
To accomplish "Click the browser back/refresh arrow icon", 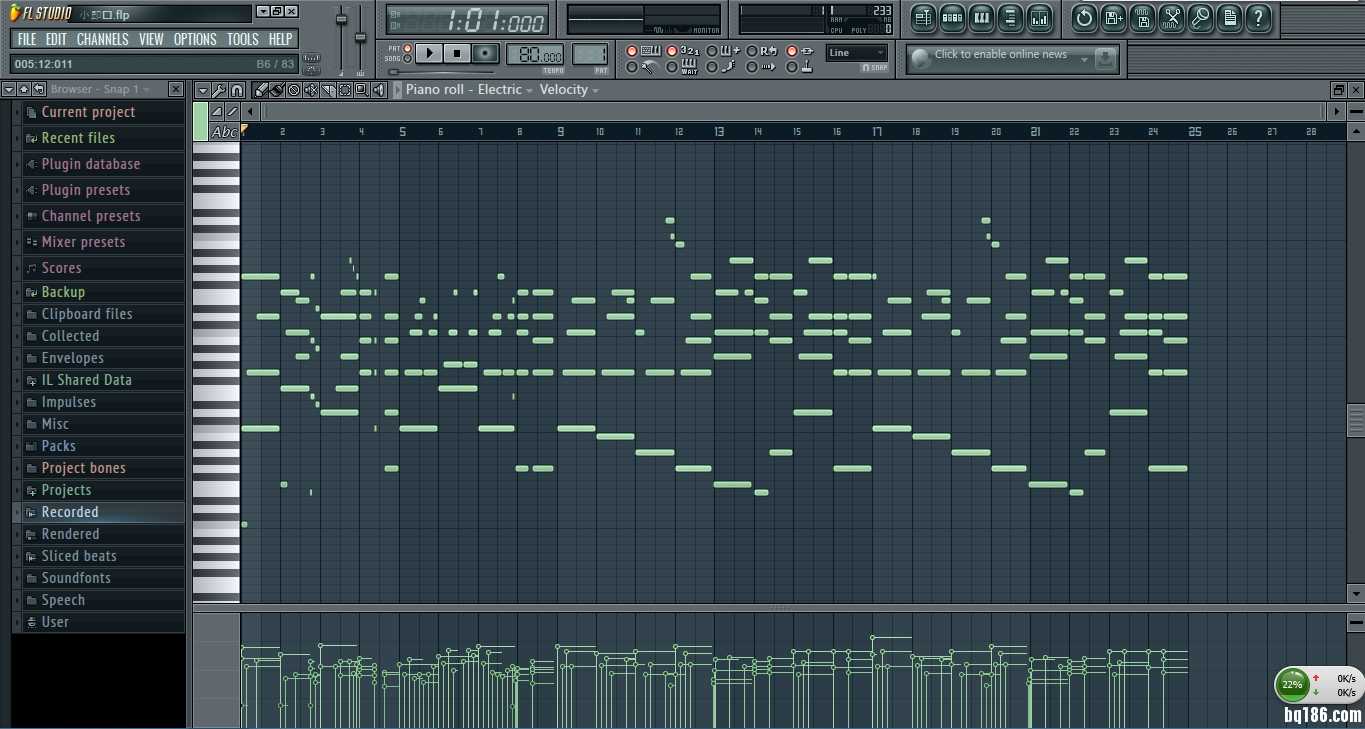I will [x=39, y=89].
